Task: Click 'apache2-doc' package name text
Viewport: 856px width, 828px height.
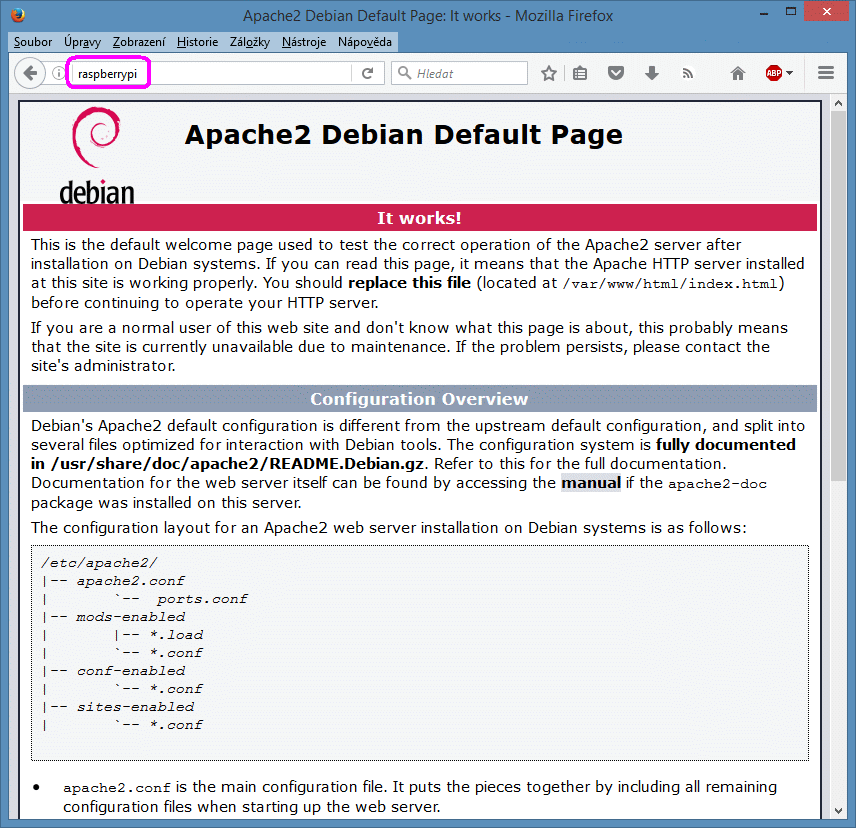Action: (717, 484)
